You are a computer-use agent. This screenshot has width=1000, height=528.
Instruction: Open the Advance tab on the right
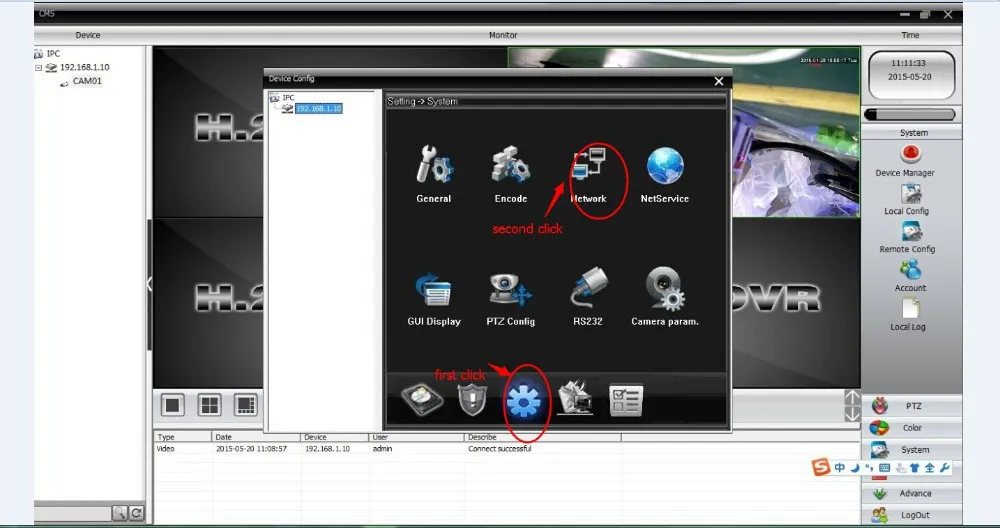click(911, 494)
